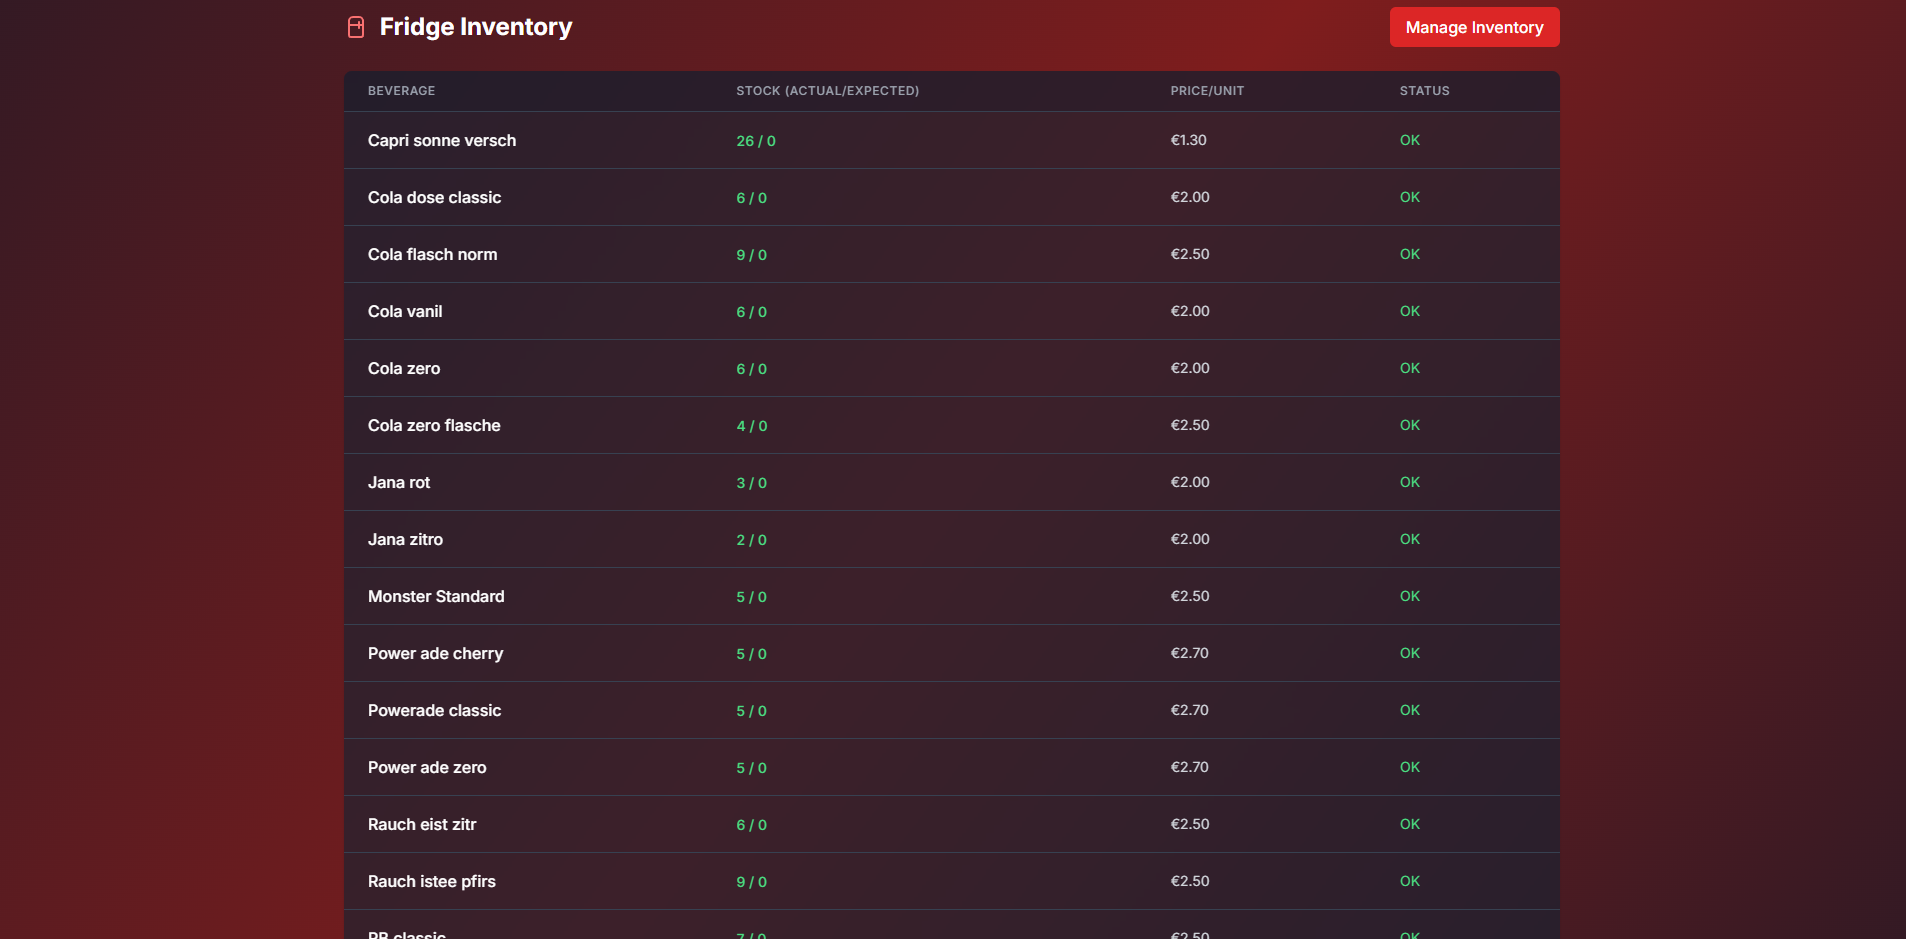This screenshot has width=1906, height=939.
Task: Select the Cola vanil beverage name
Action: (405, 311)
